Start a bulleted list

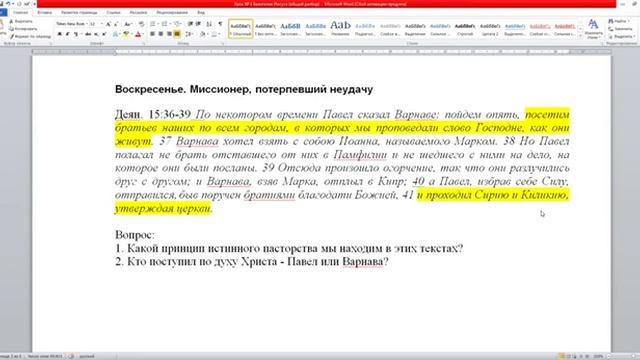point(153,24)
